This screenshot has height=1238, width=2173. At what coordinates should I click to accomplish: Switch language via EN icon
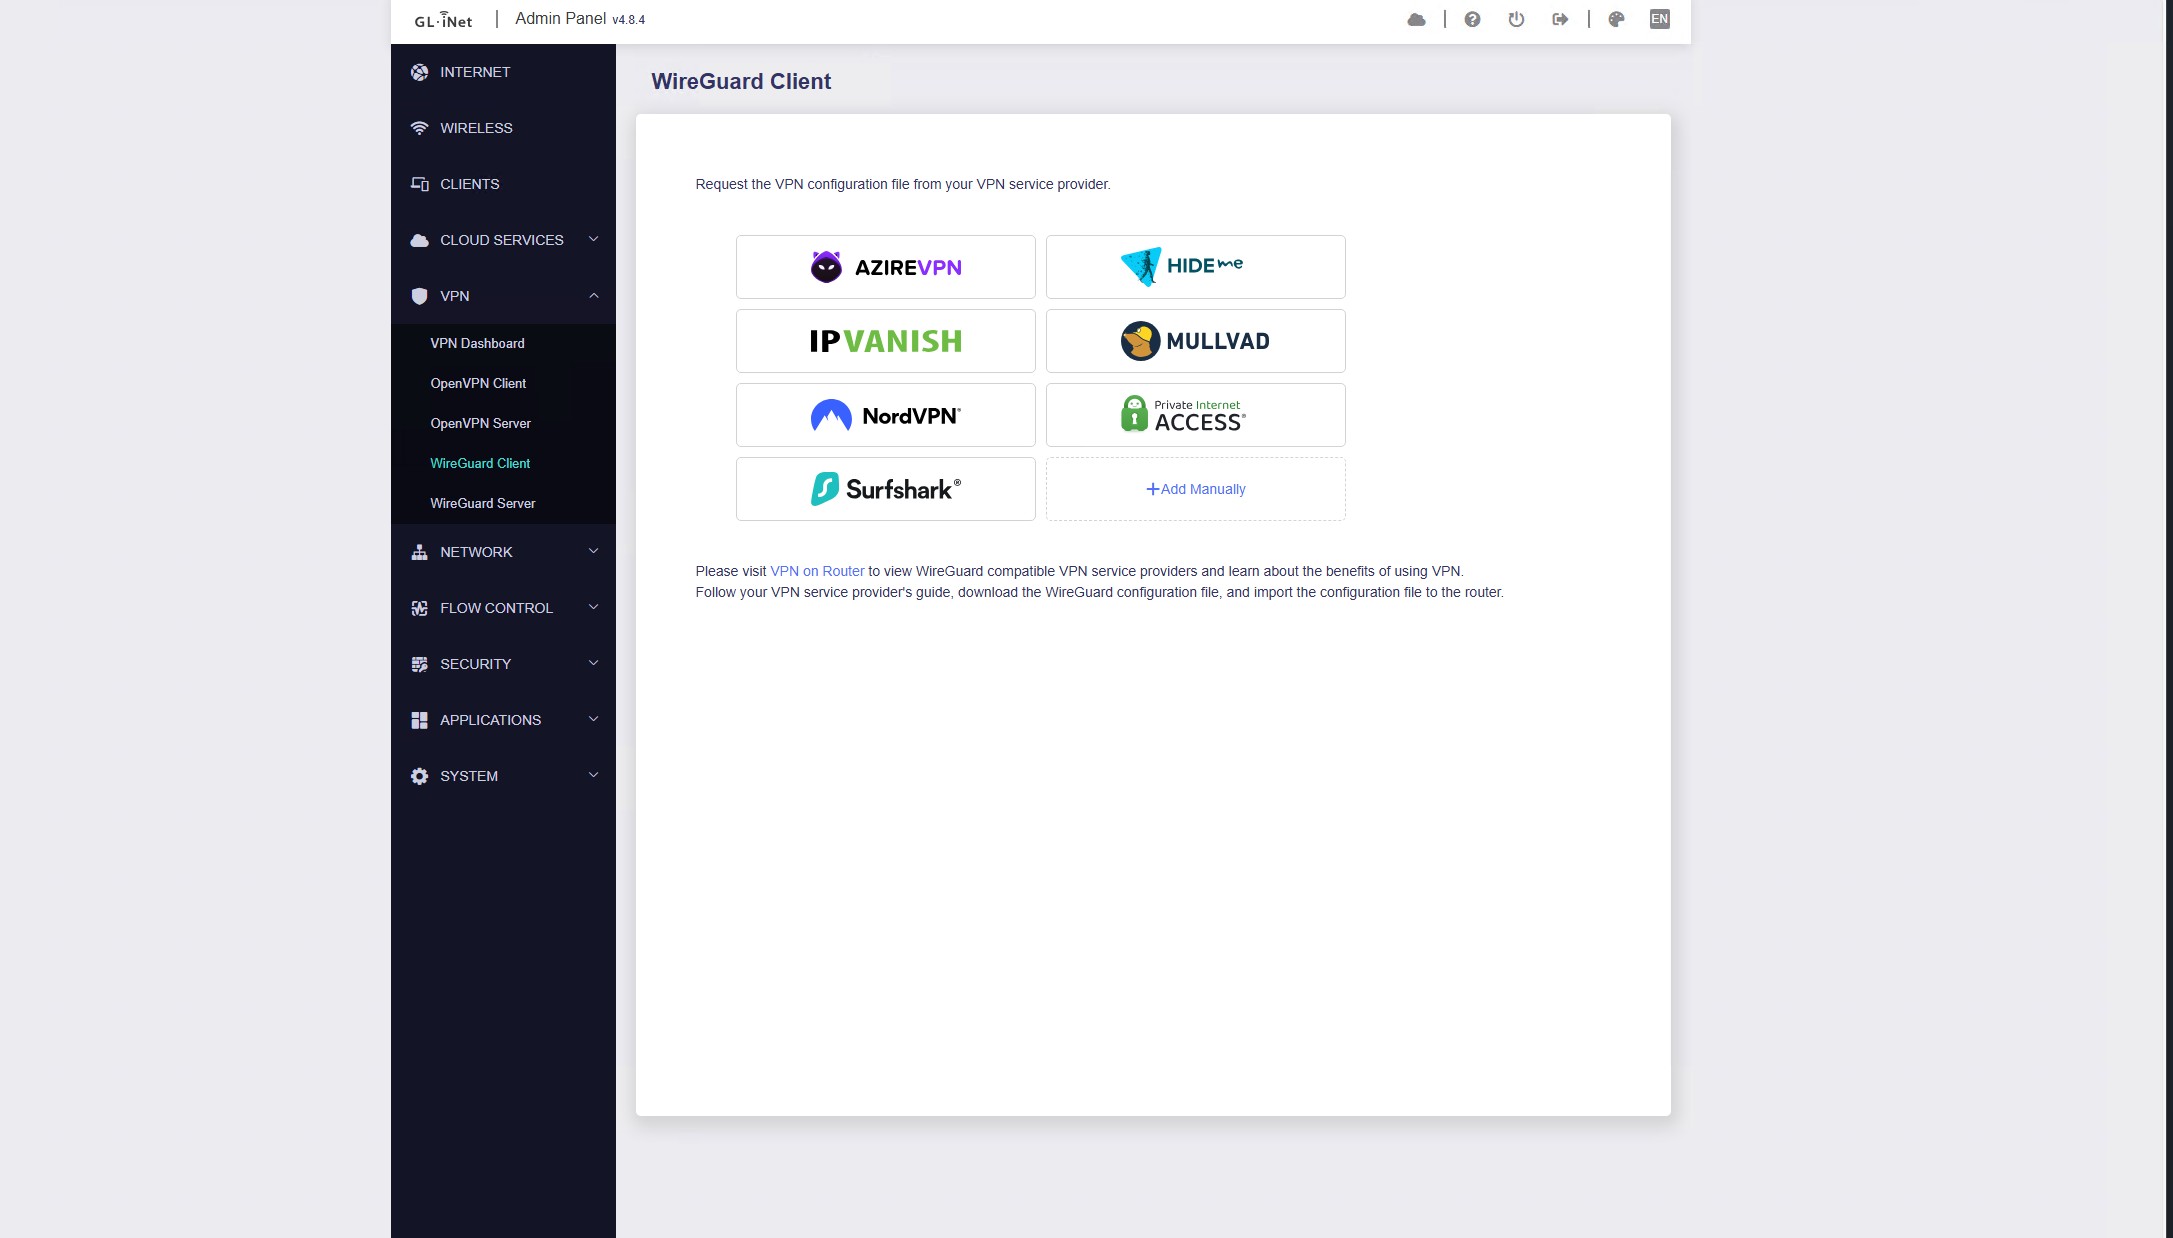pos(1659,19)
